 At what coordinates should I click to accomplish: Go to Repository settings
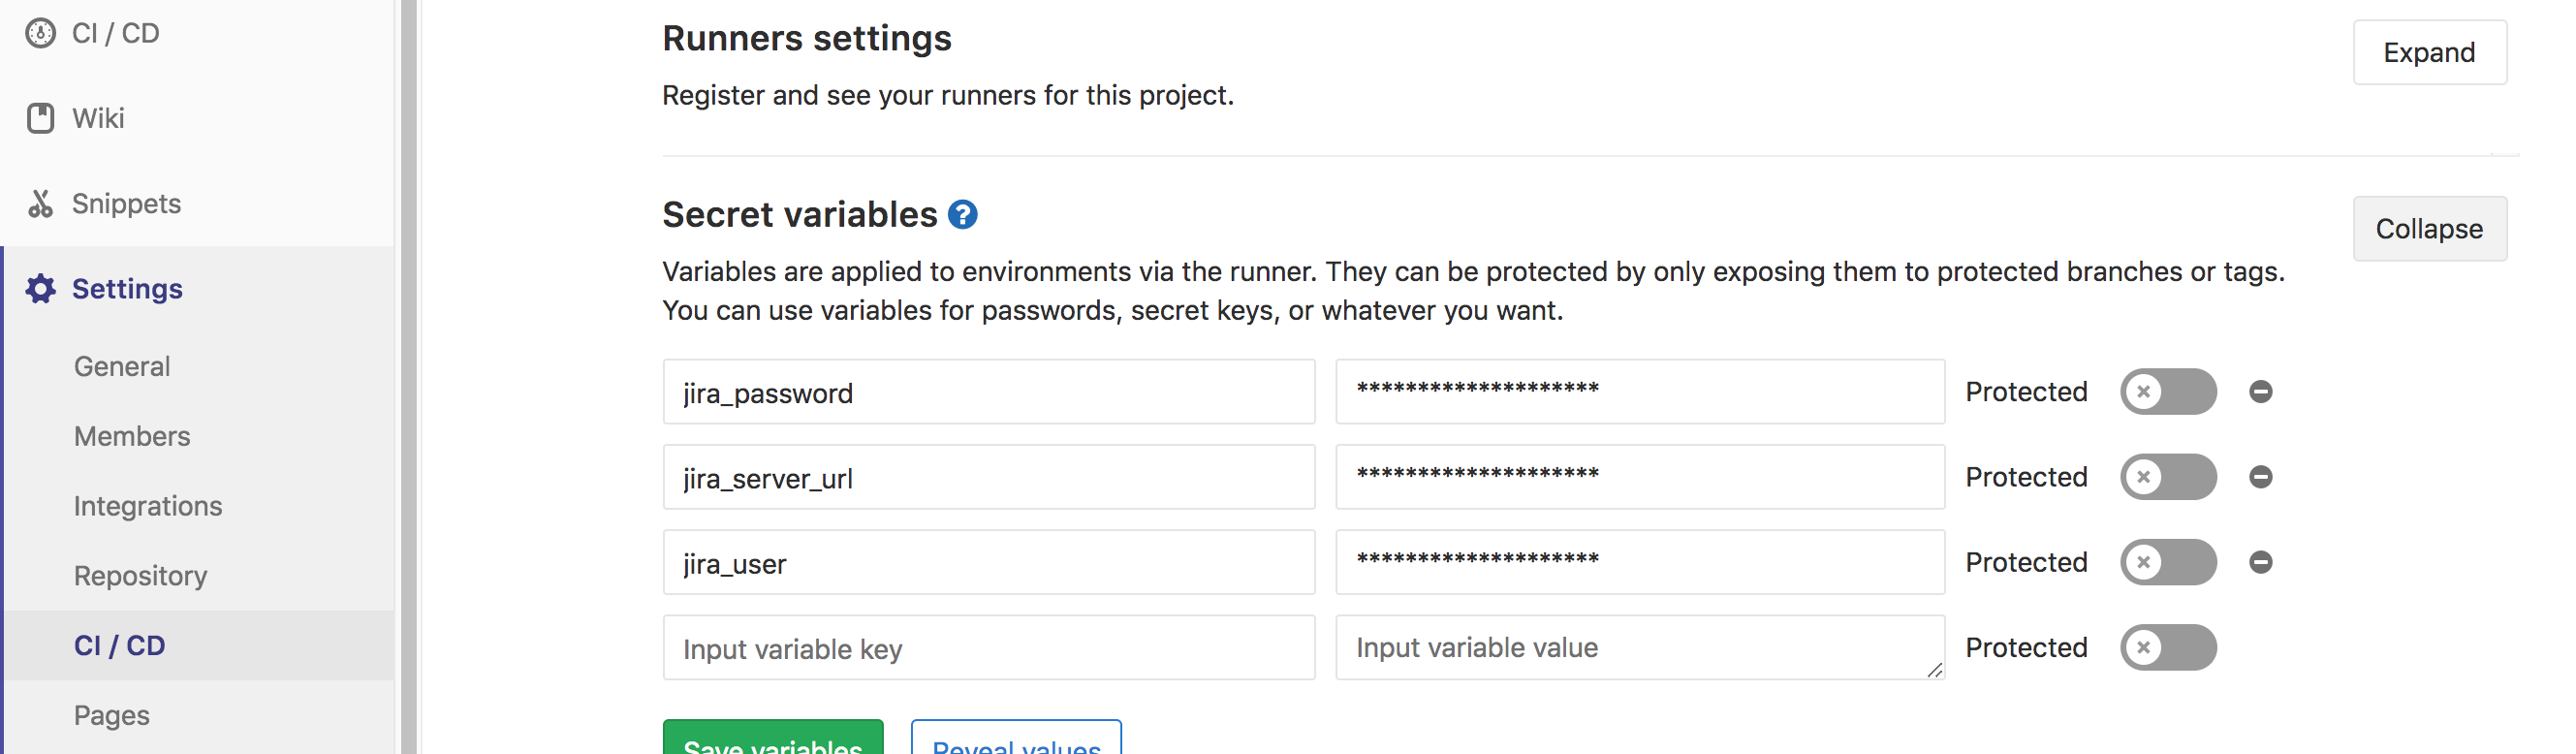pyautogui.click(x=140, y=576)
